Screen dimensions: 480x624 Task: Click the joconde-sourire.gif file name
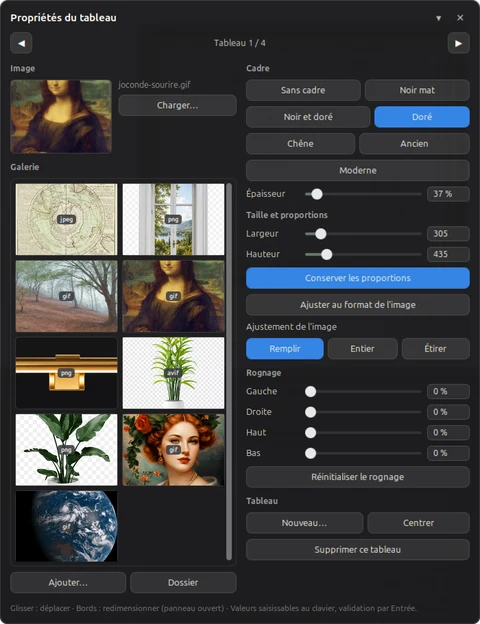154,85
